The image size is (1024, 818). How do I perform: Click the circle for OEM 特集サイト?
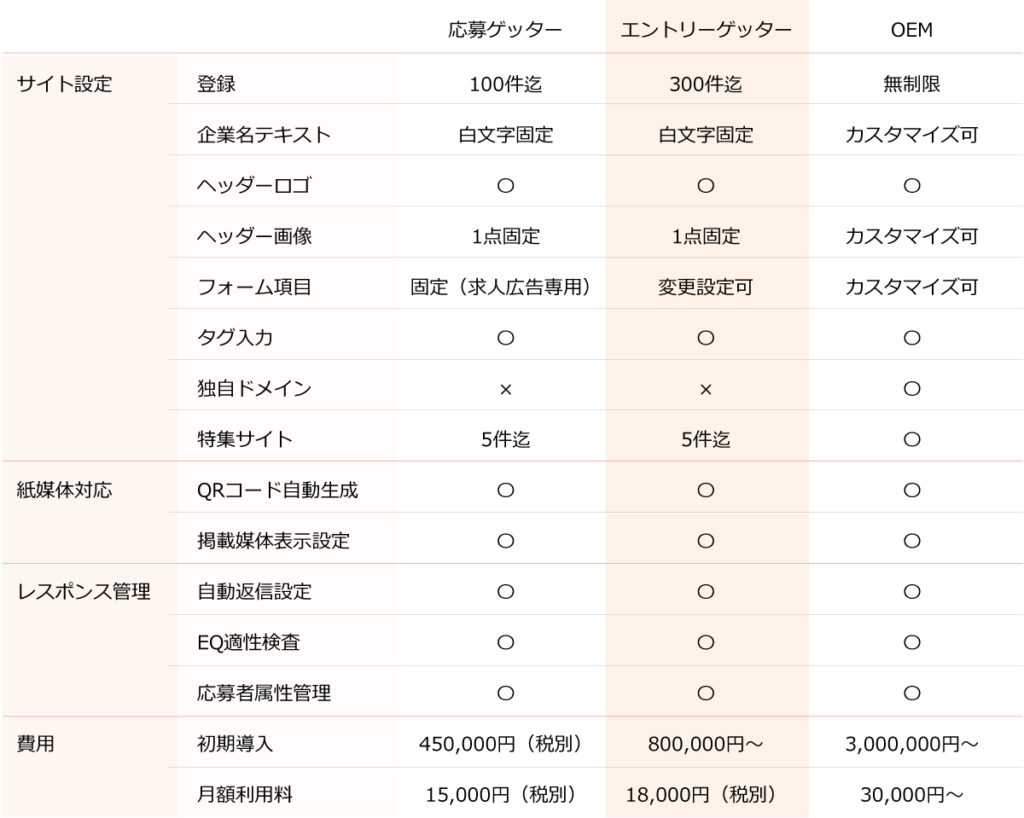911,439
